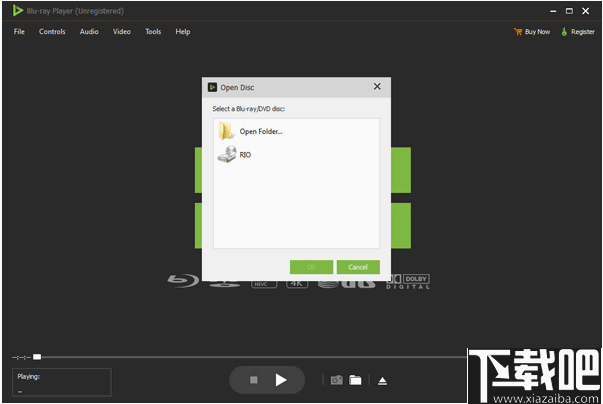This screenshot has width=603, height=404.
Task: Take a snapshot with camera icon
Action: point(336,380)
